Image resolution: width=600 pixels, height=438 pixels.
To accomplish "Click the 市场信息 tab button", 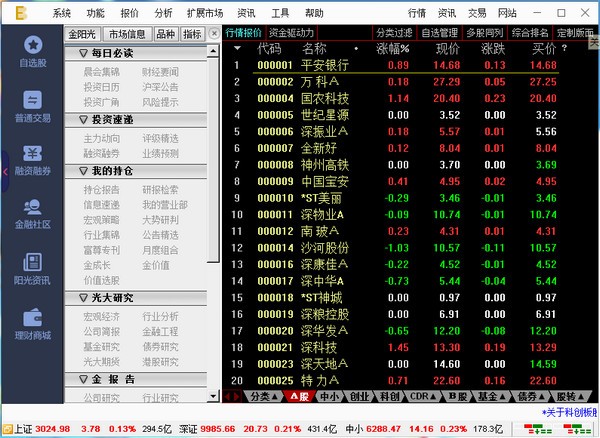I will (127, 33).
